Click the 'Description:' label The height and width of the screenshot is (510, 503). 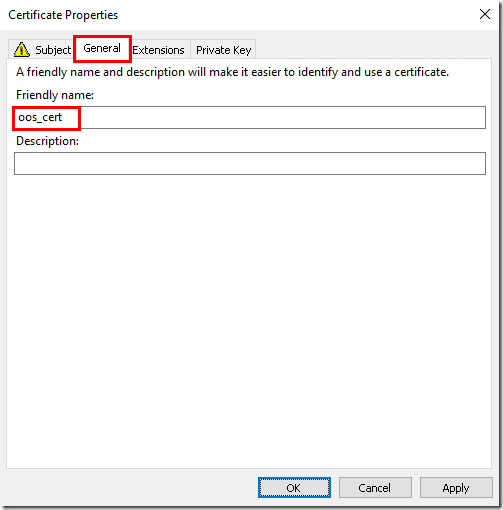coord(47,141)
